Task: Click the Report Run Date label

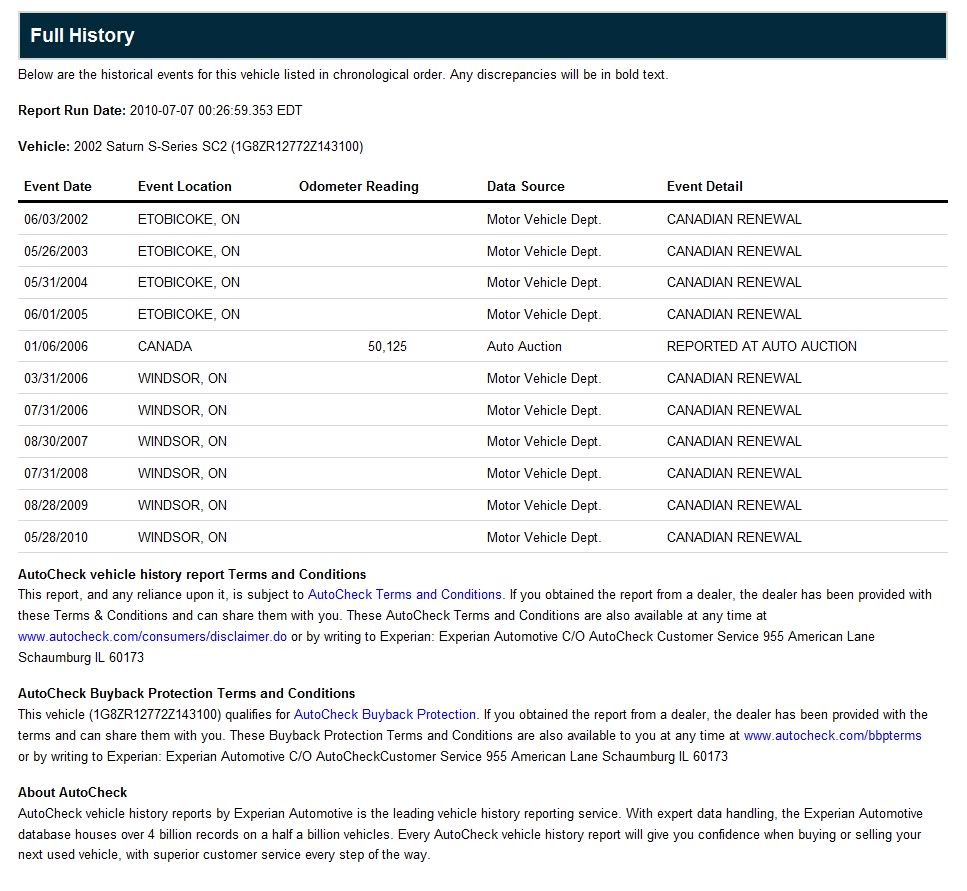Action: click(x=72, y=110)
